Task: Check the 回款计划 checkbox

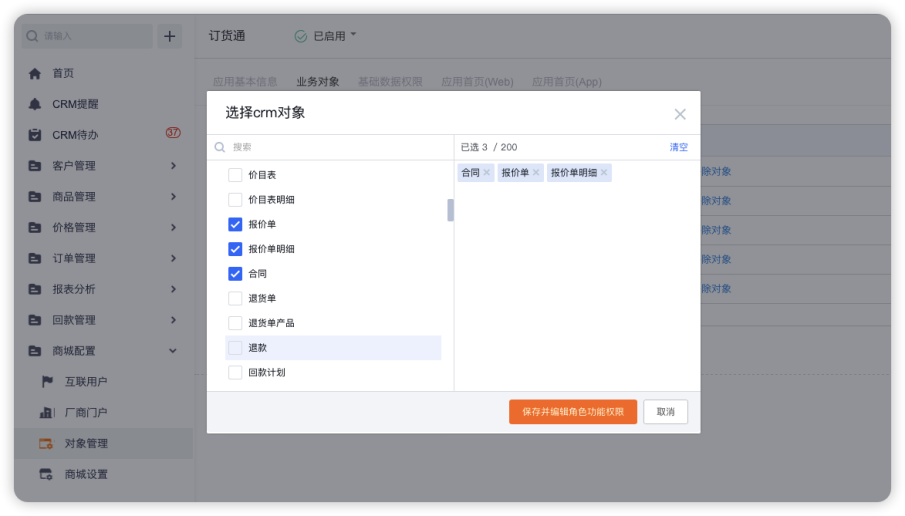Action: pos(235,372)
